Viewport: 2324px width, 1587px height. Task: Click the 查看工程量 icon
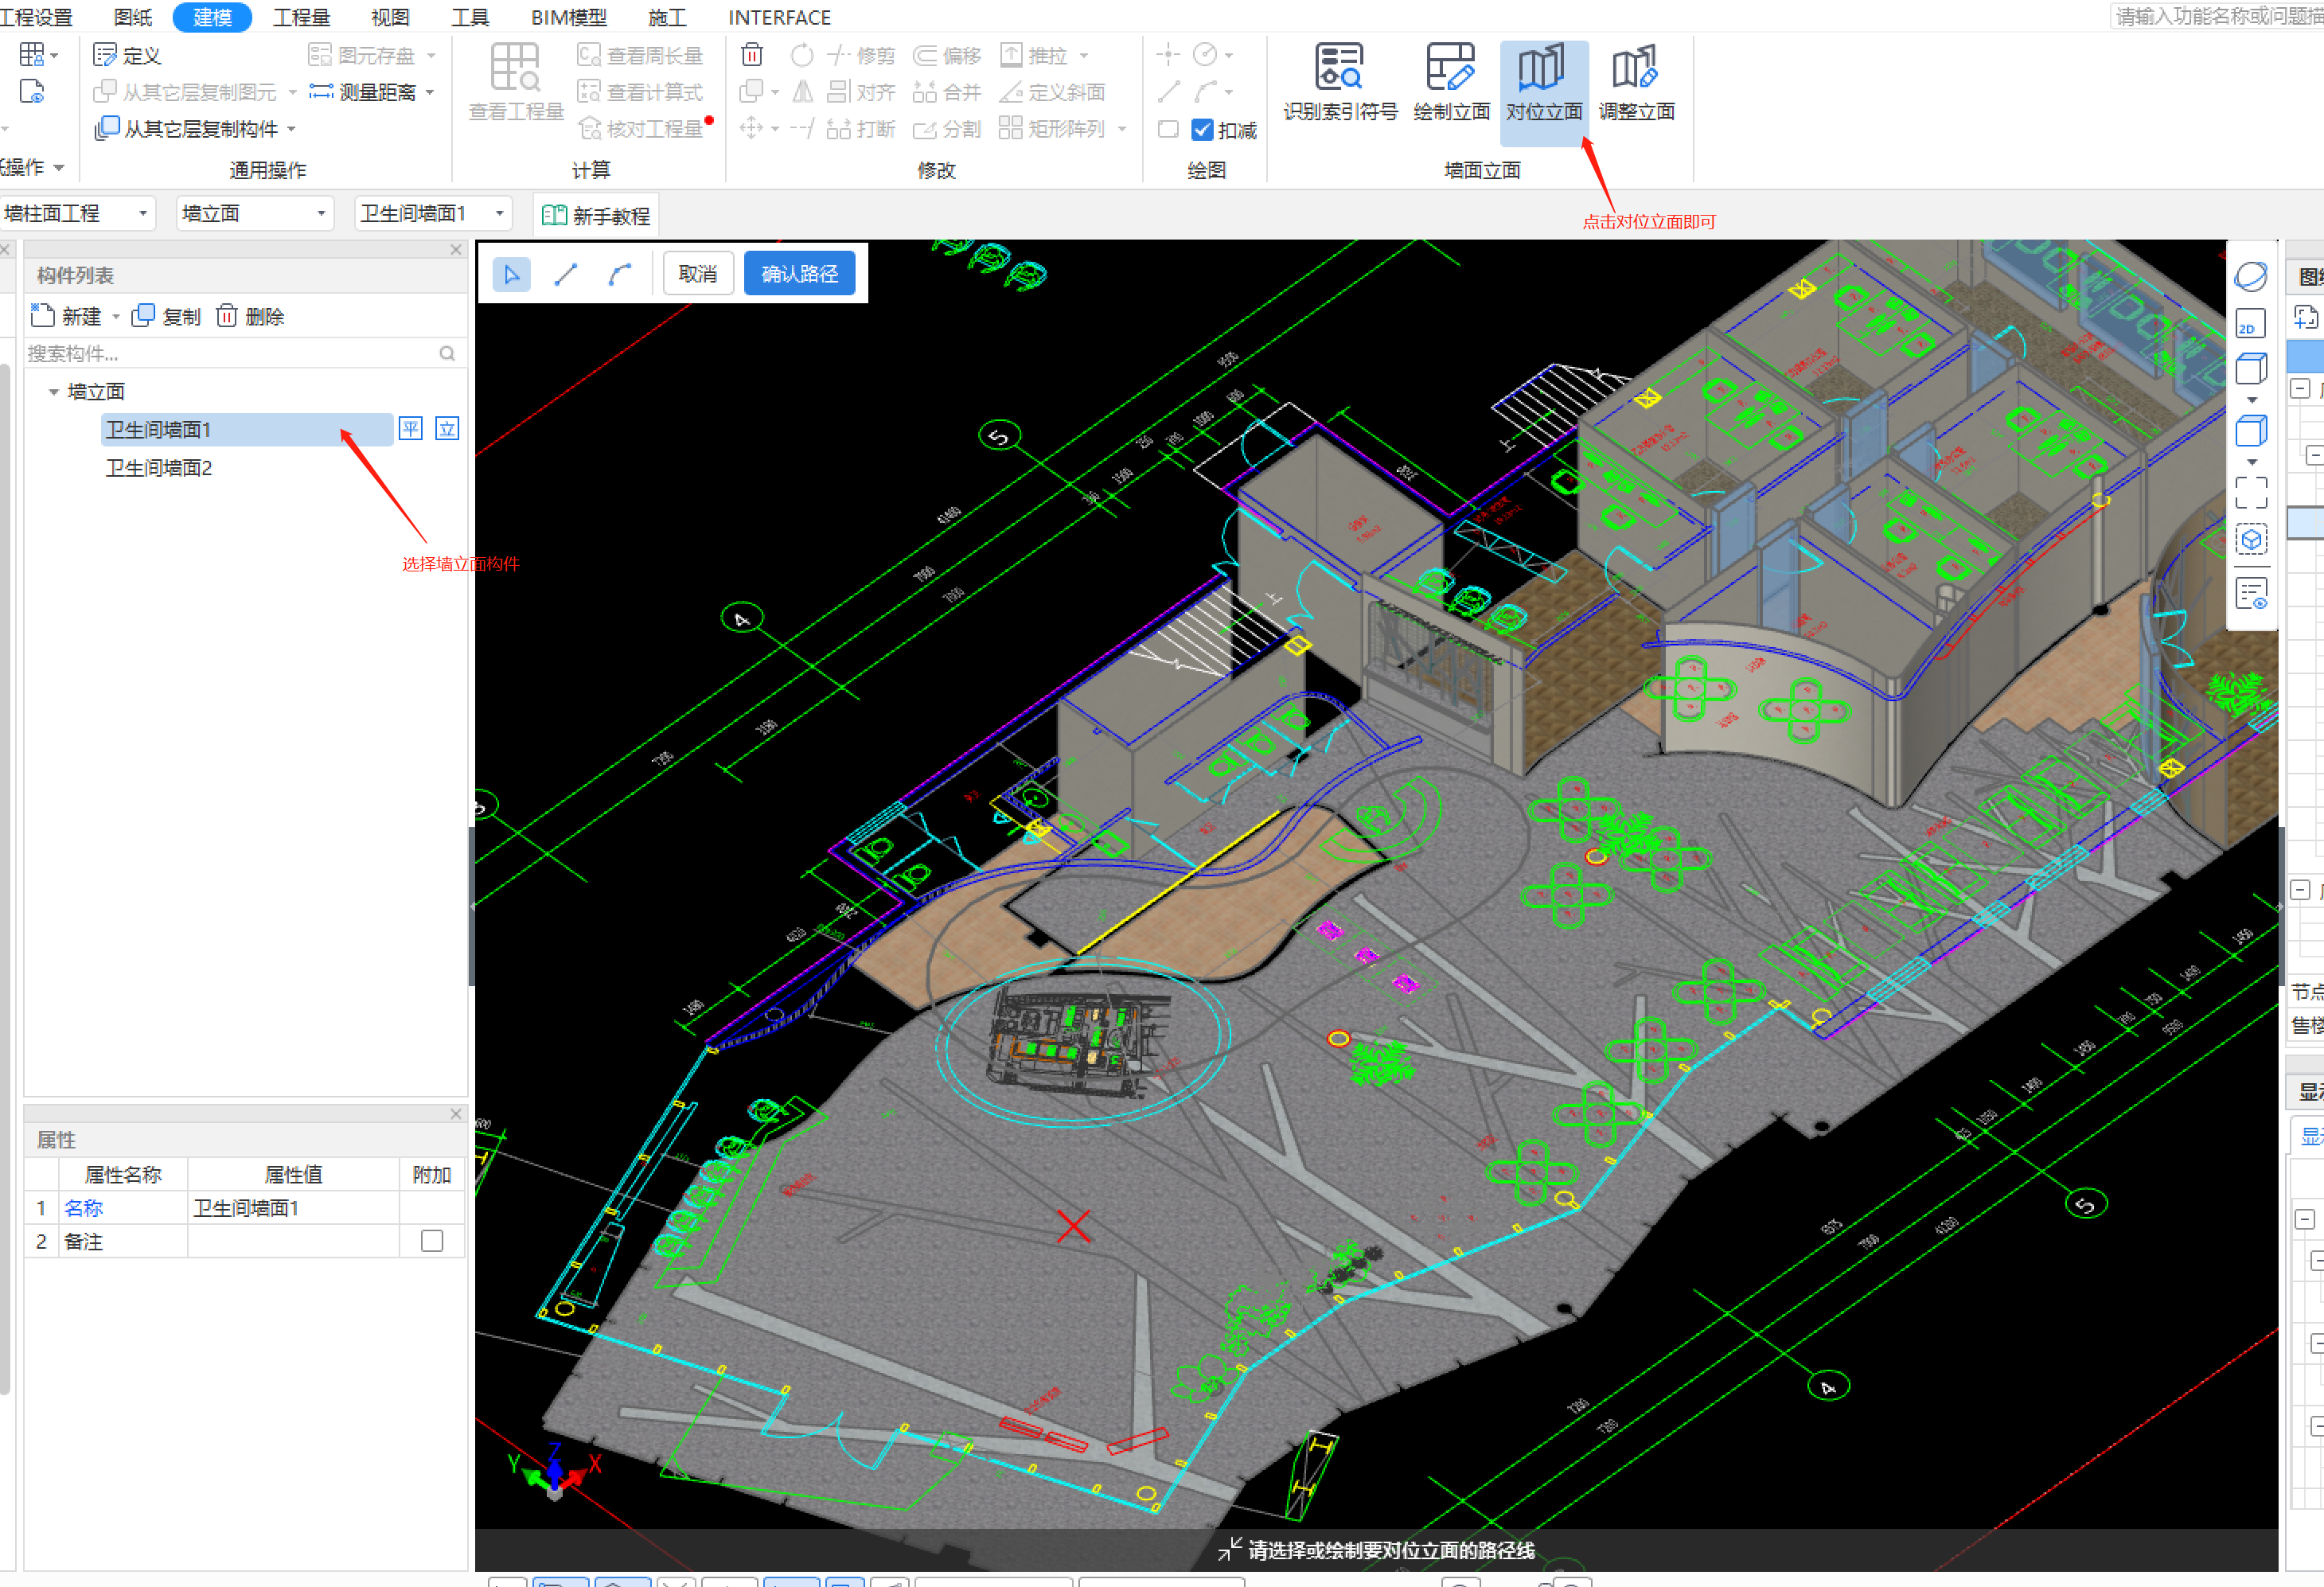tap(516, 67)
